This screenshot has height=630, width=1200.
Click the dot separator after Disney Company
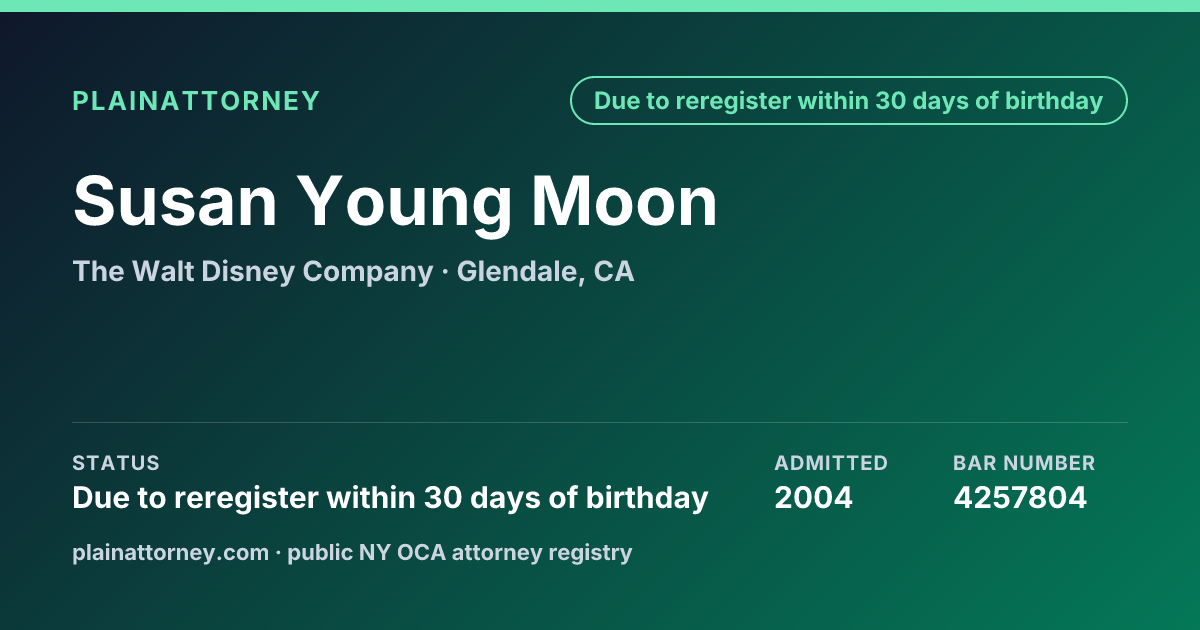pyautogui.click(x=445, y=272)
